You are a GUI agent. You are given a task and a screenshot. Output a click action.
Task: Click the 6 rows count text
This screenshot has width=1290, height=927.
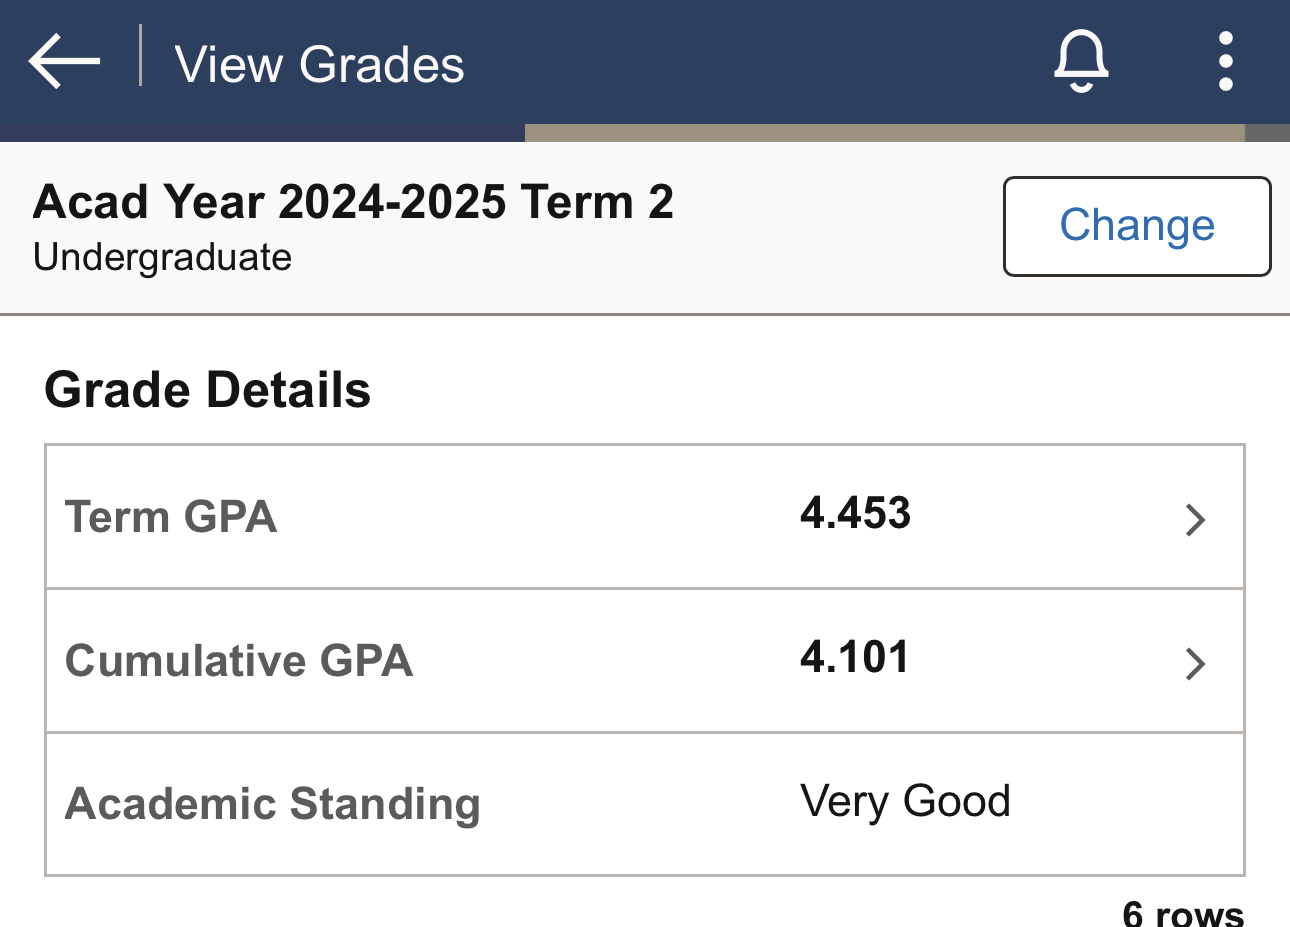[x=1183, y=913]
